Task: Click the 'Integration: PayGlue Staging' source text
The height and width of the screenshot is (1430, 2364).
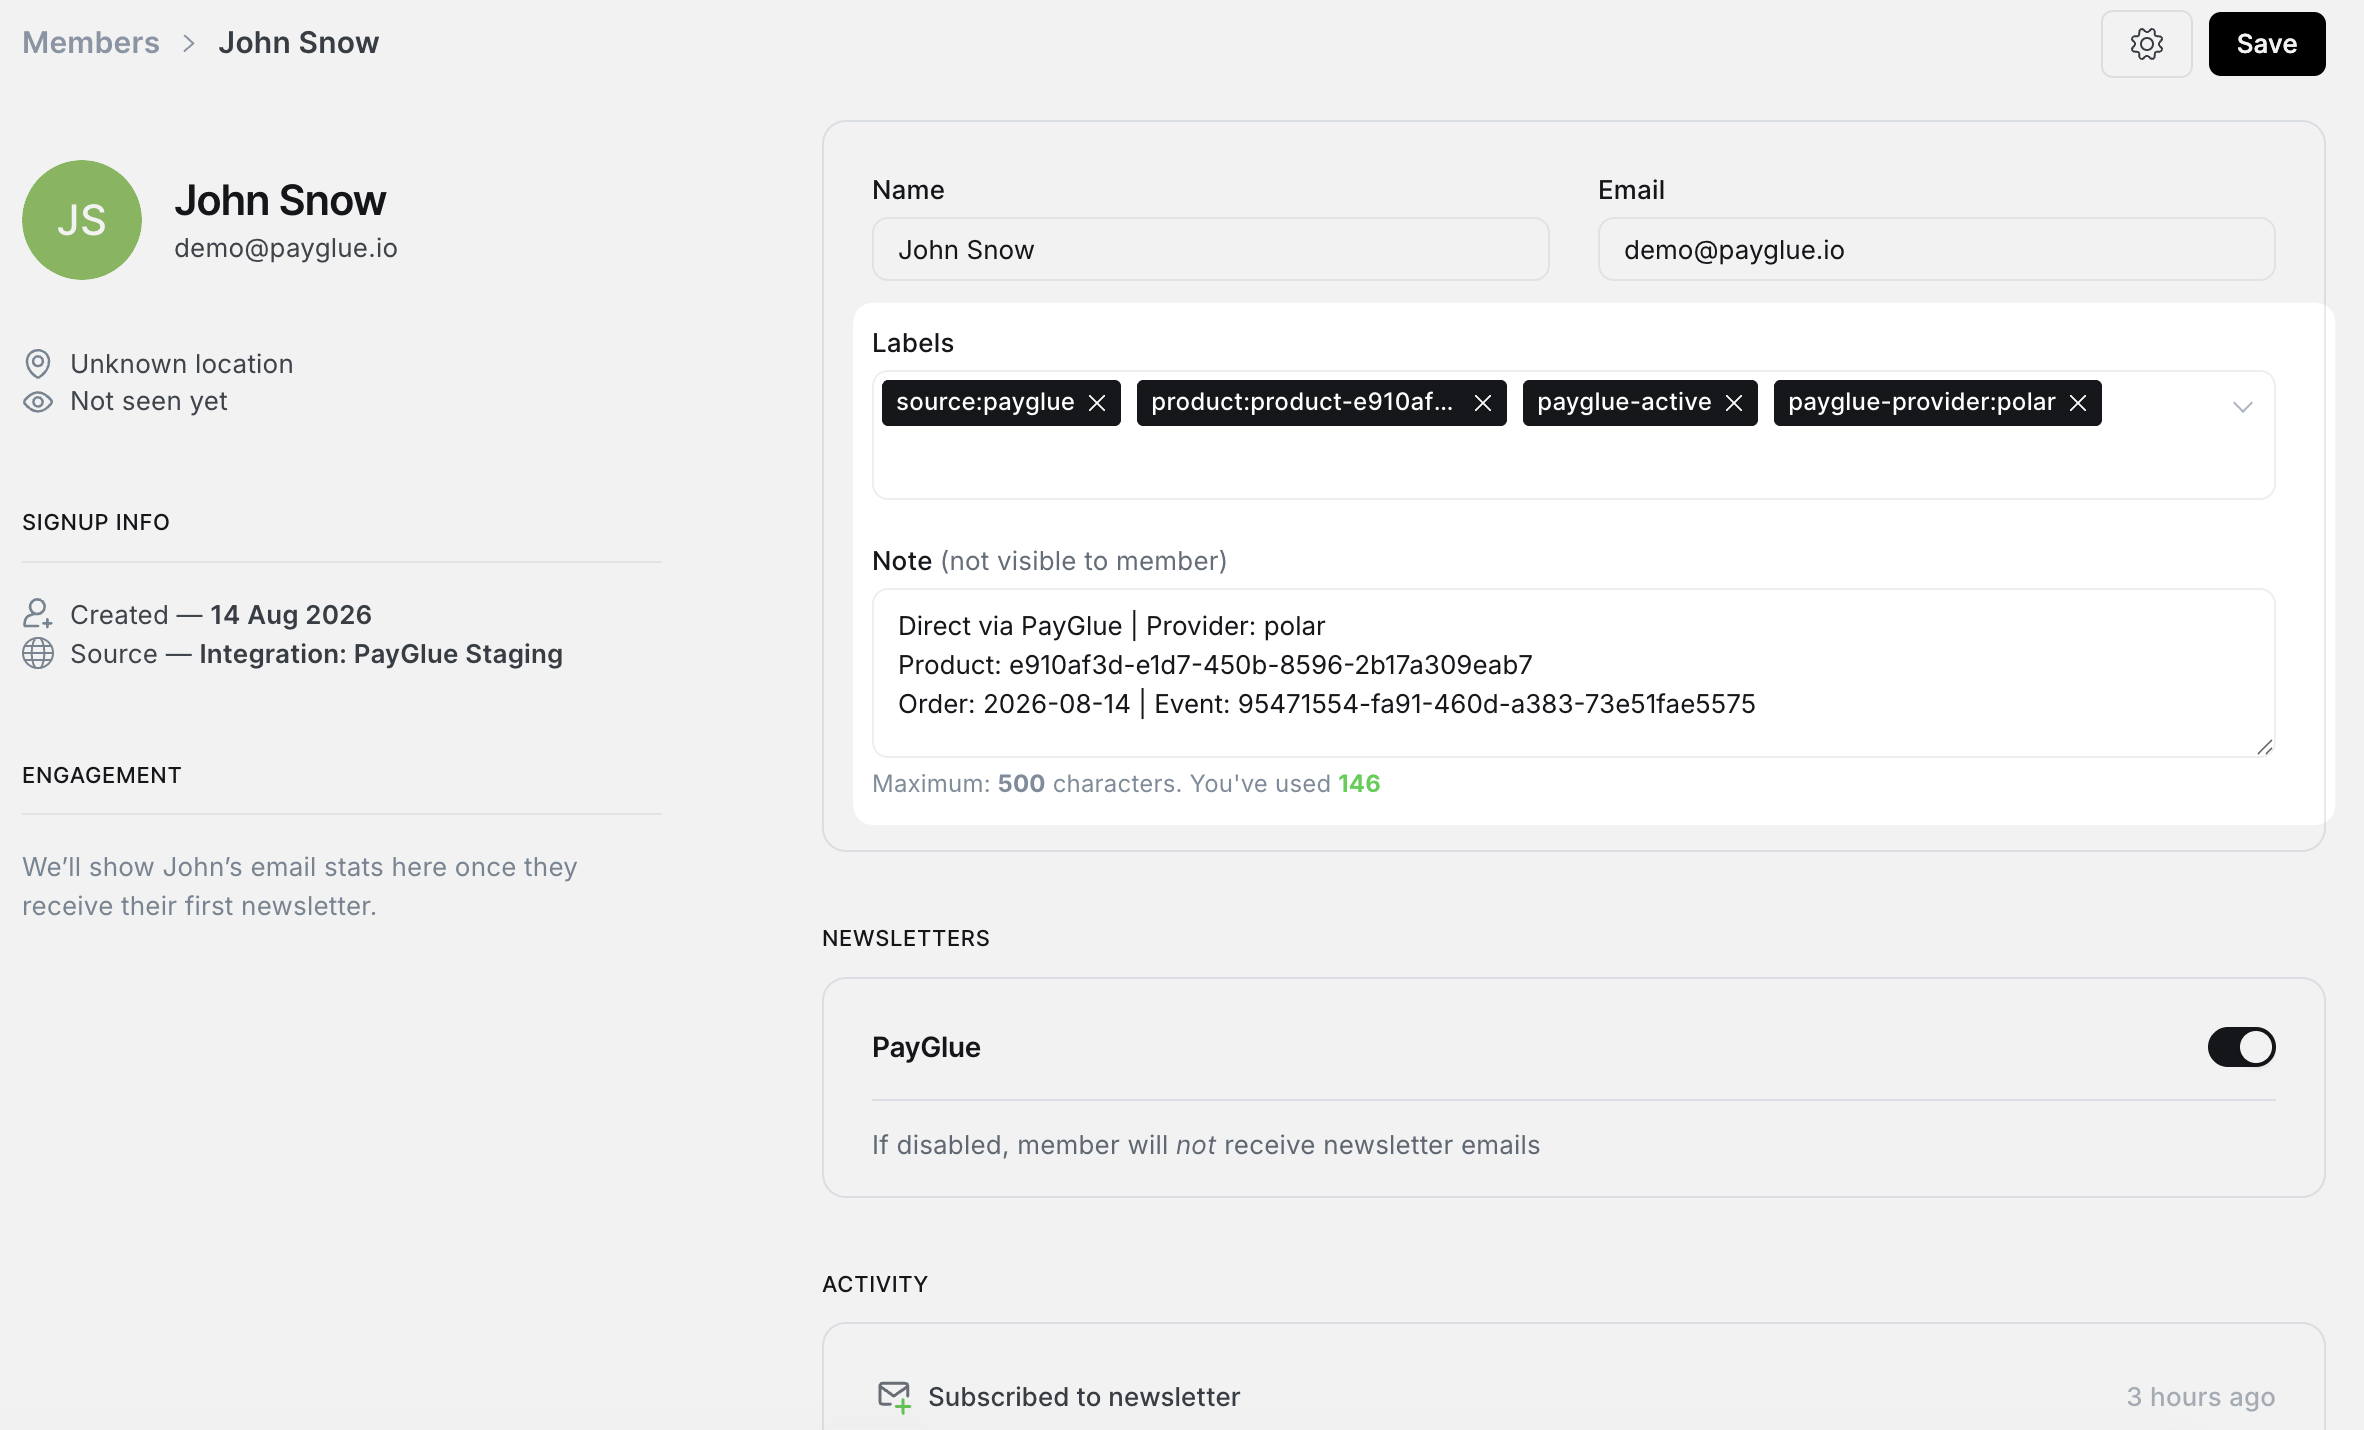Action: click(381, 654)
